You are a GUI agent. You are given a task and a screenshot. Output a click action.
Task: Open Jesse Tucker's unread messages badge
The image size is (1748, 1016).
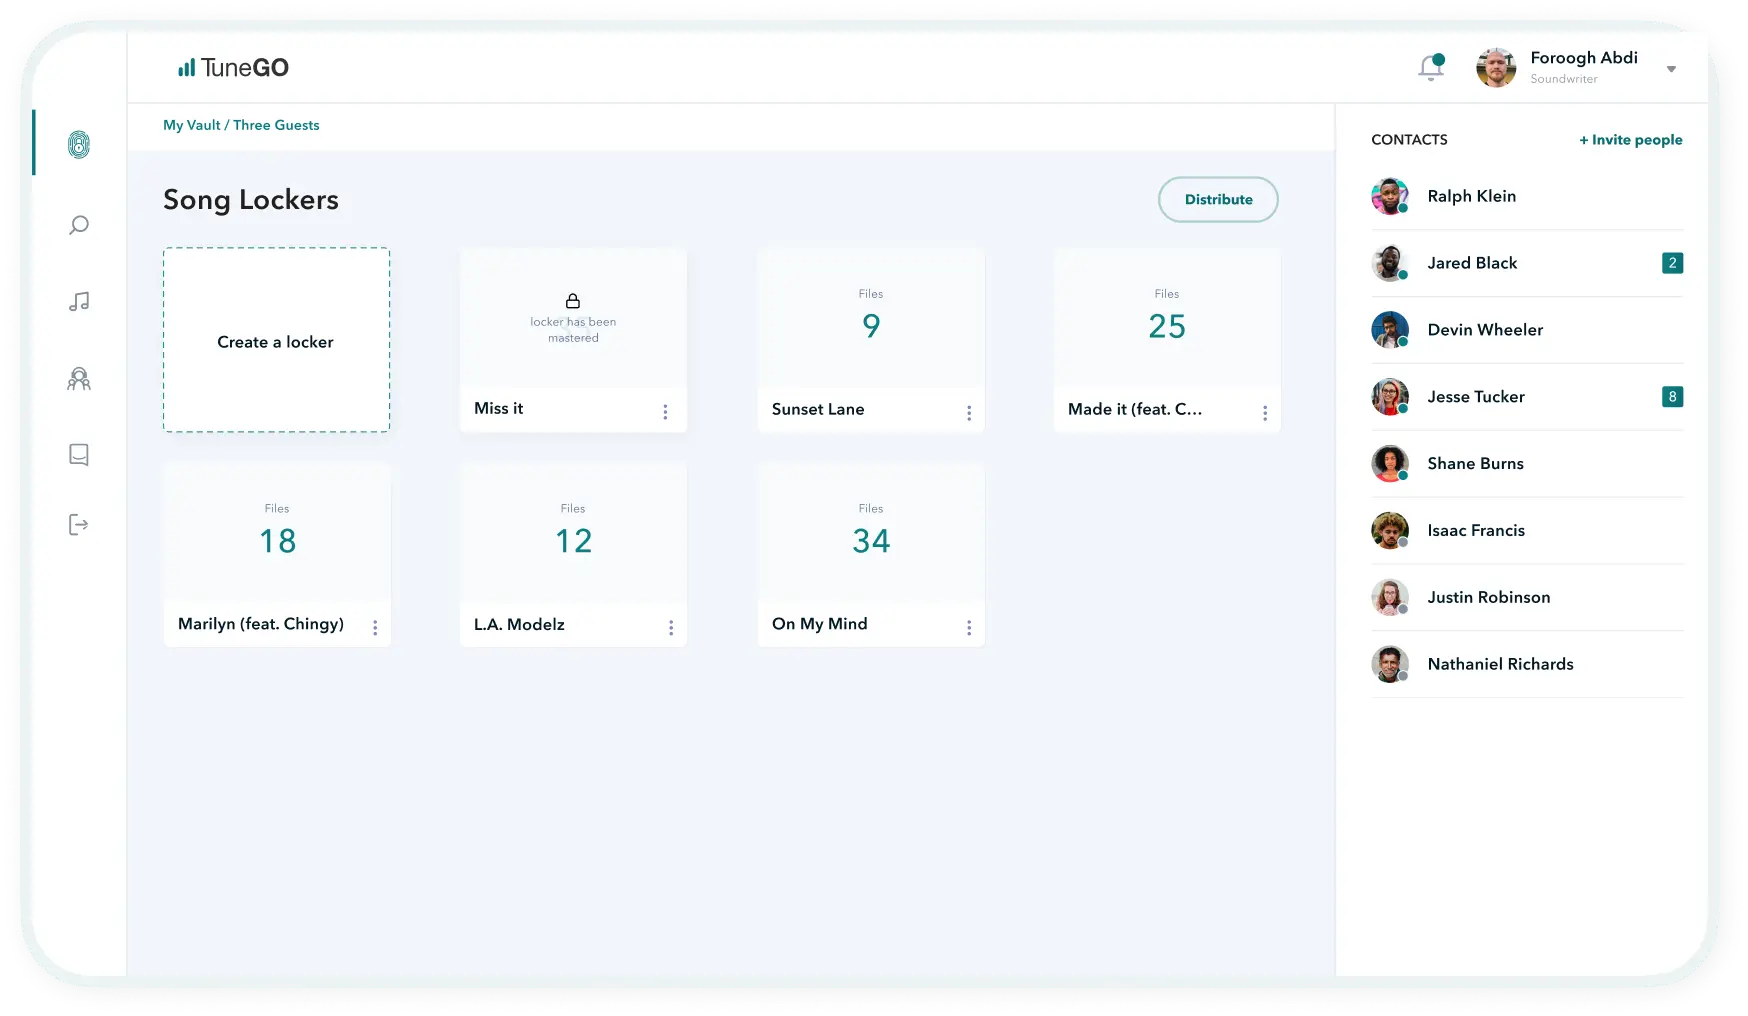1672,397
